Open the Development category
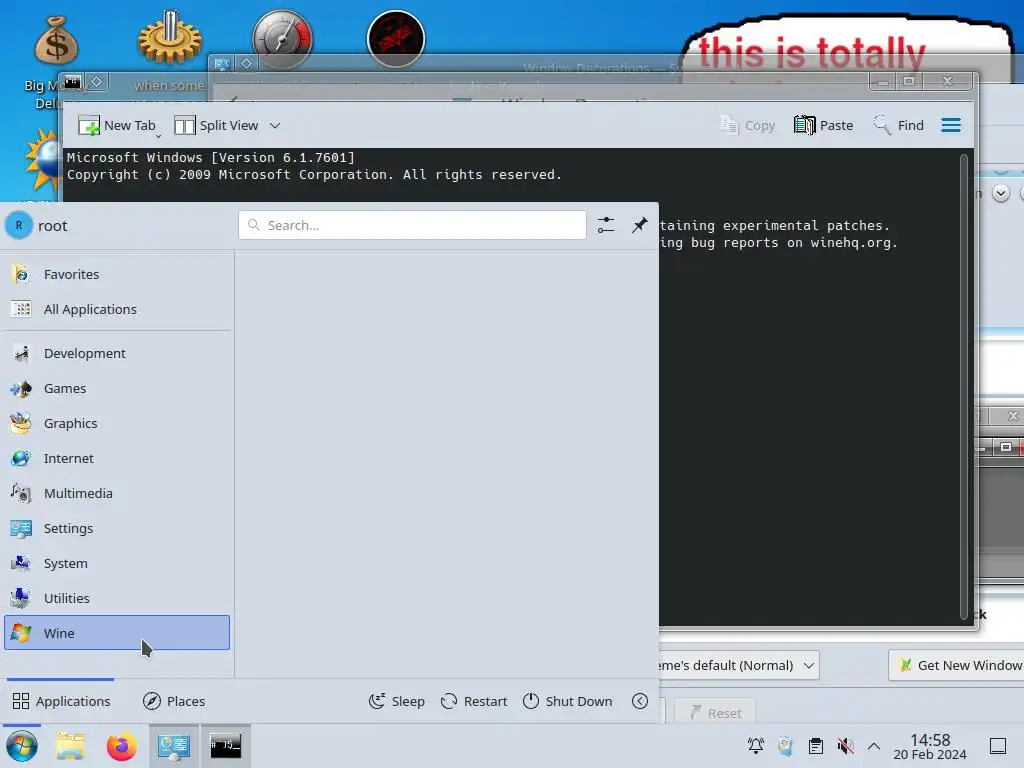The width and height of the screenshot is (1024, 768). tap(117, 353)
